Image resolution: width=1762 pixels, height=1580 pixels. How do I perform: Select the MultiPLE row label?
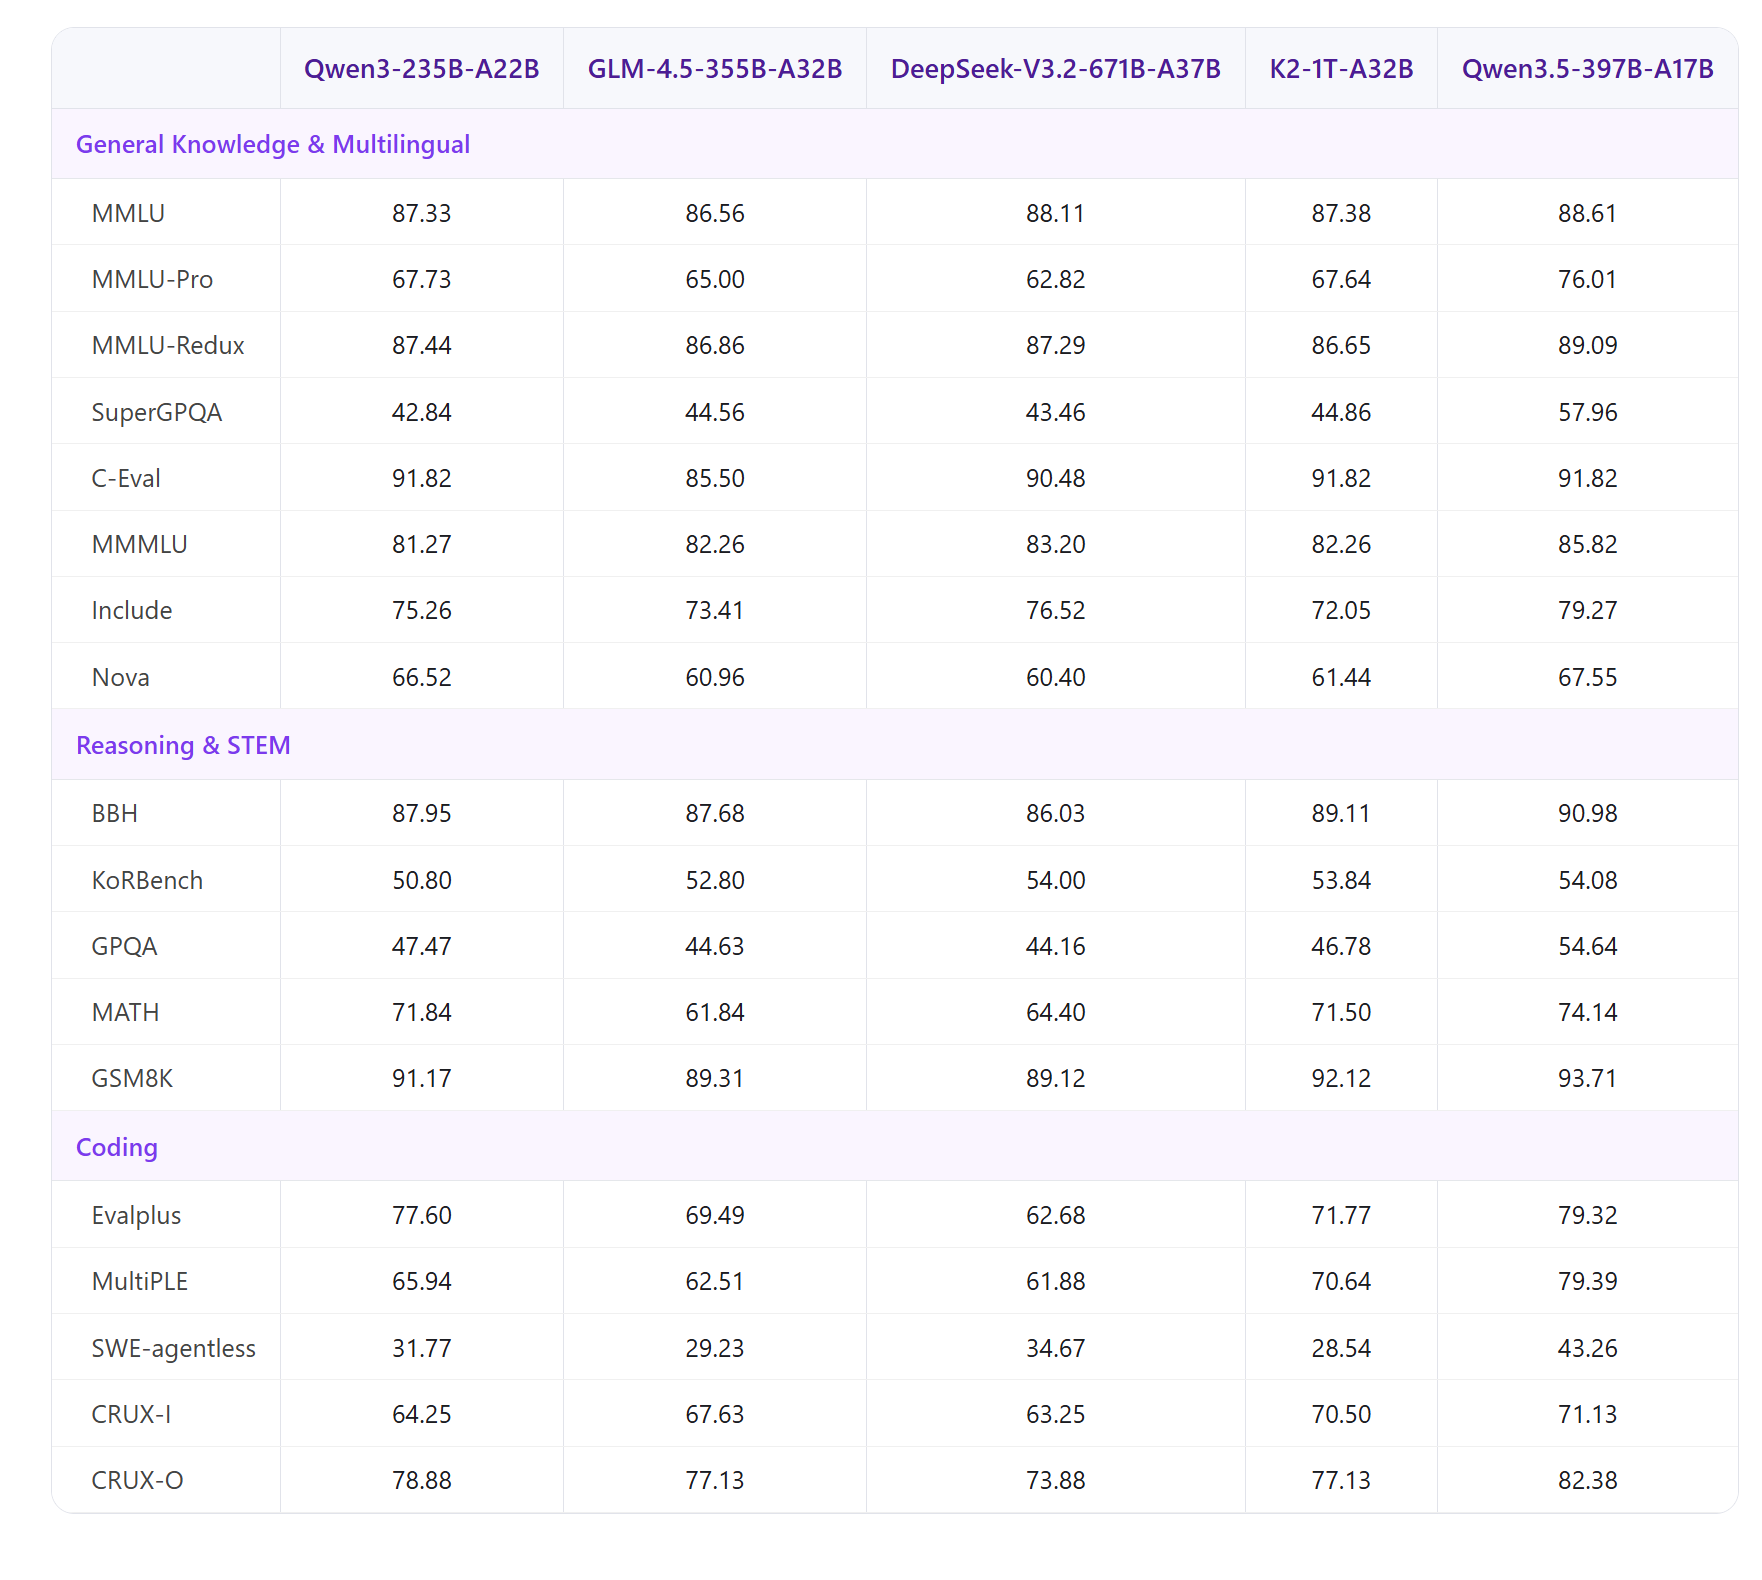[139, 1282]
